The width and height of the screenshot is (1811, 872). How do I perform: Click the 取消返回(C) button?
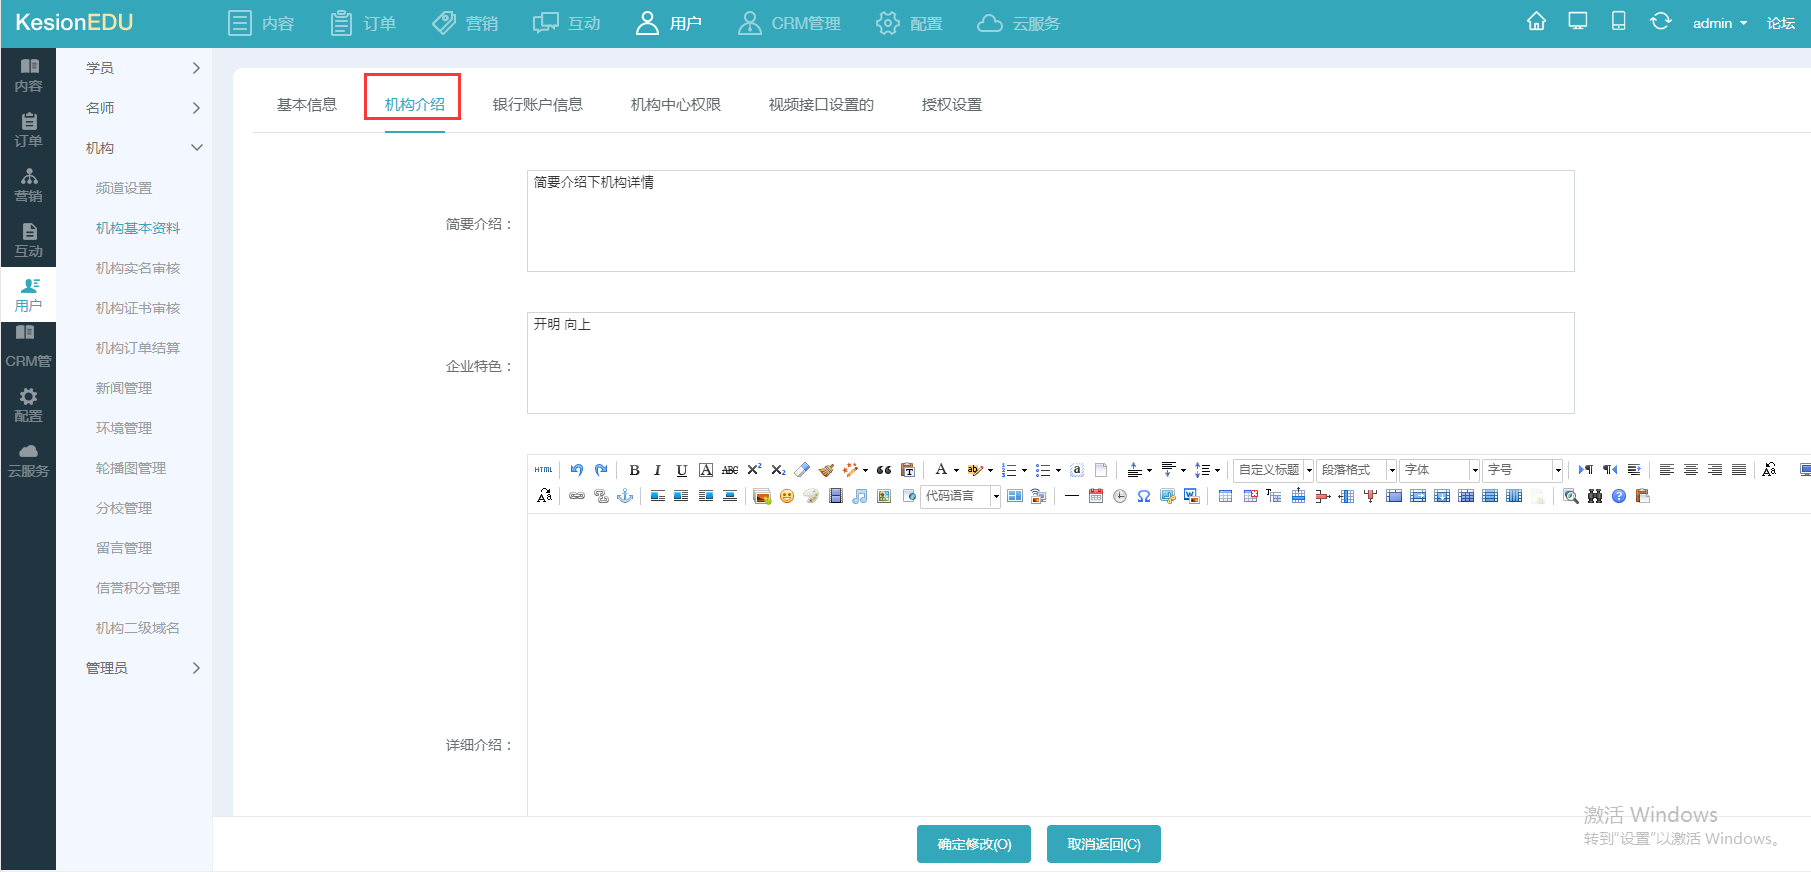1103,844
